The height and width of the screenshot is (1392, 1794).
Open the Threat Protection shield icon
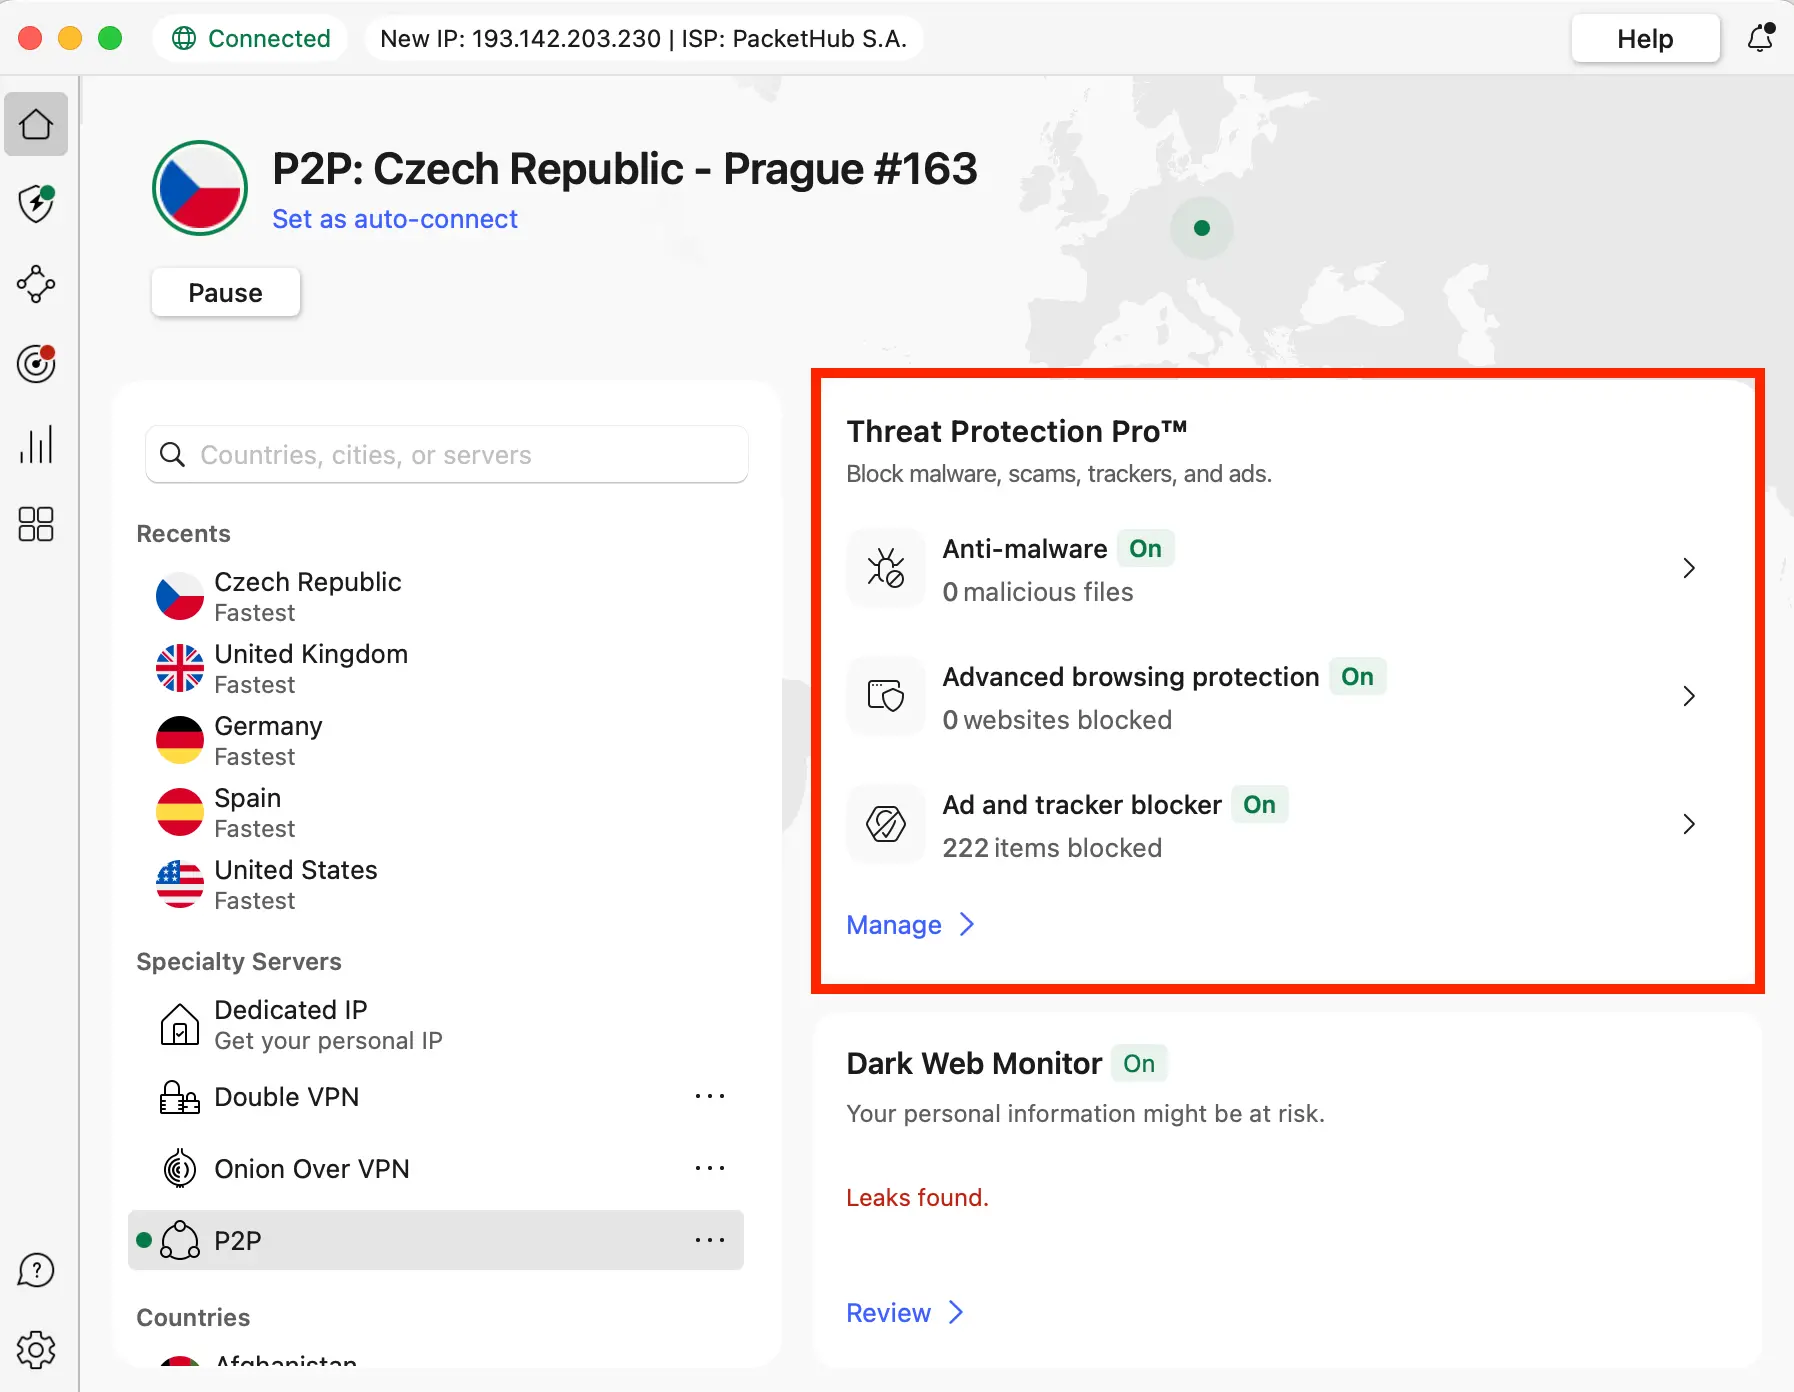(36, 204)
